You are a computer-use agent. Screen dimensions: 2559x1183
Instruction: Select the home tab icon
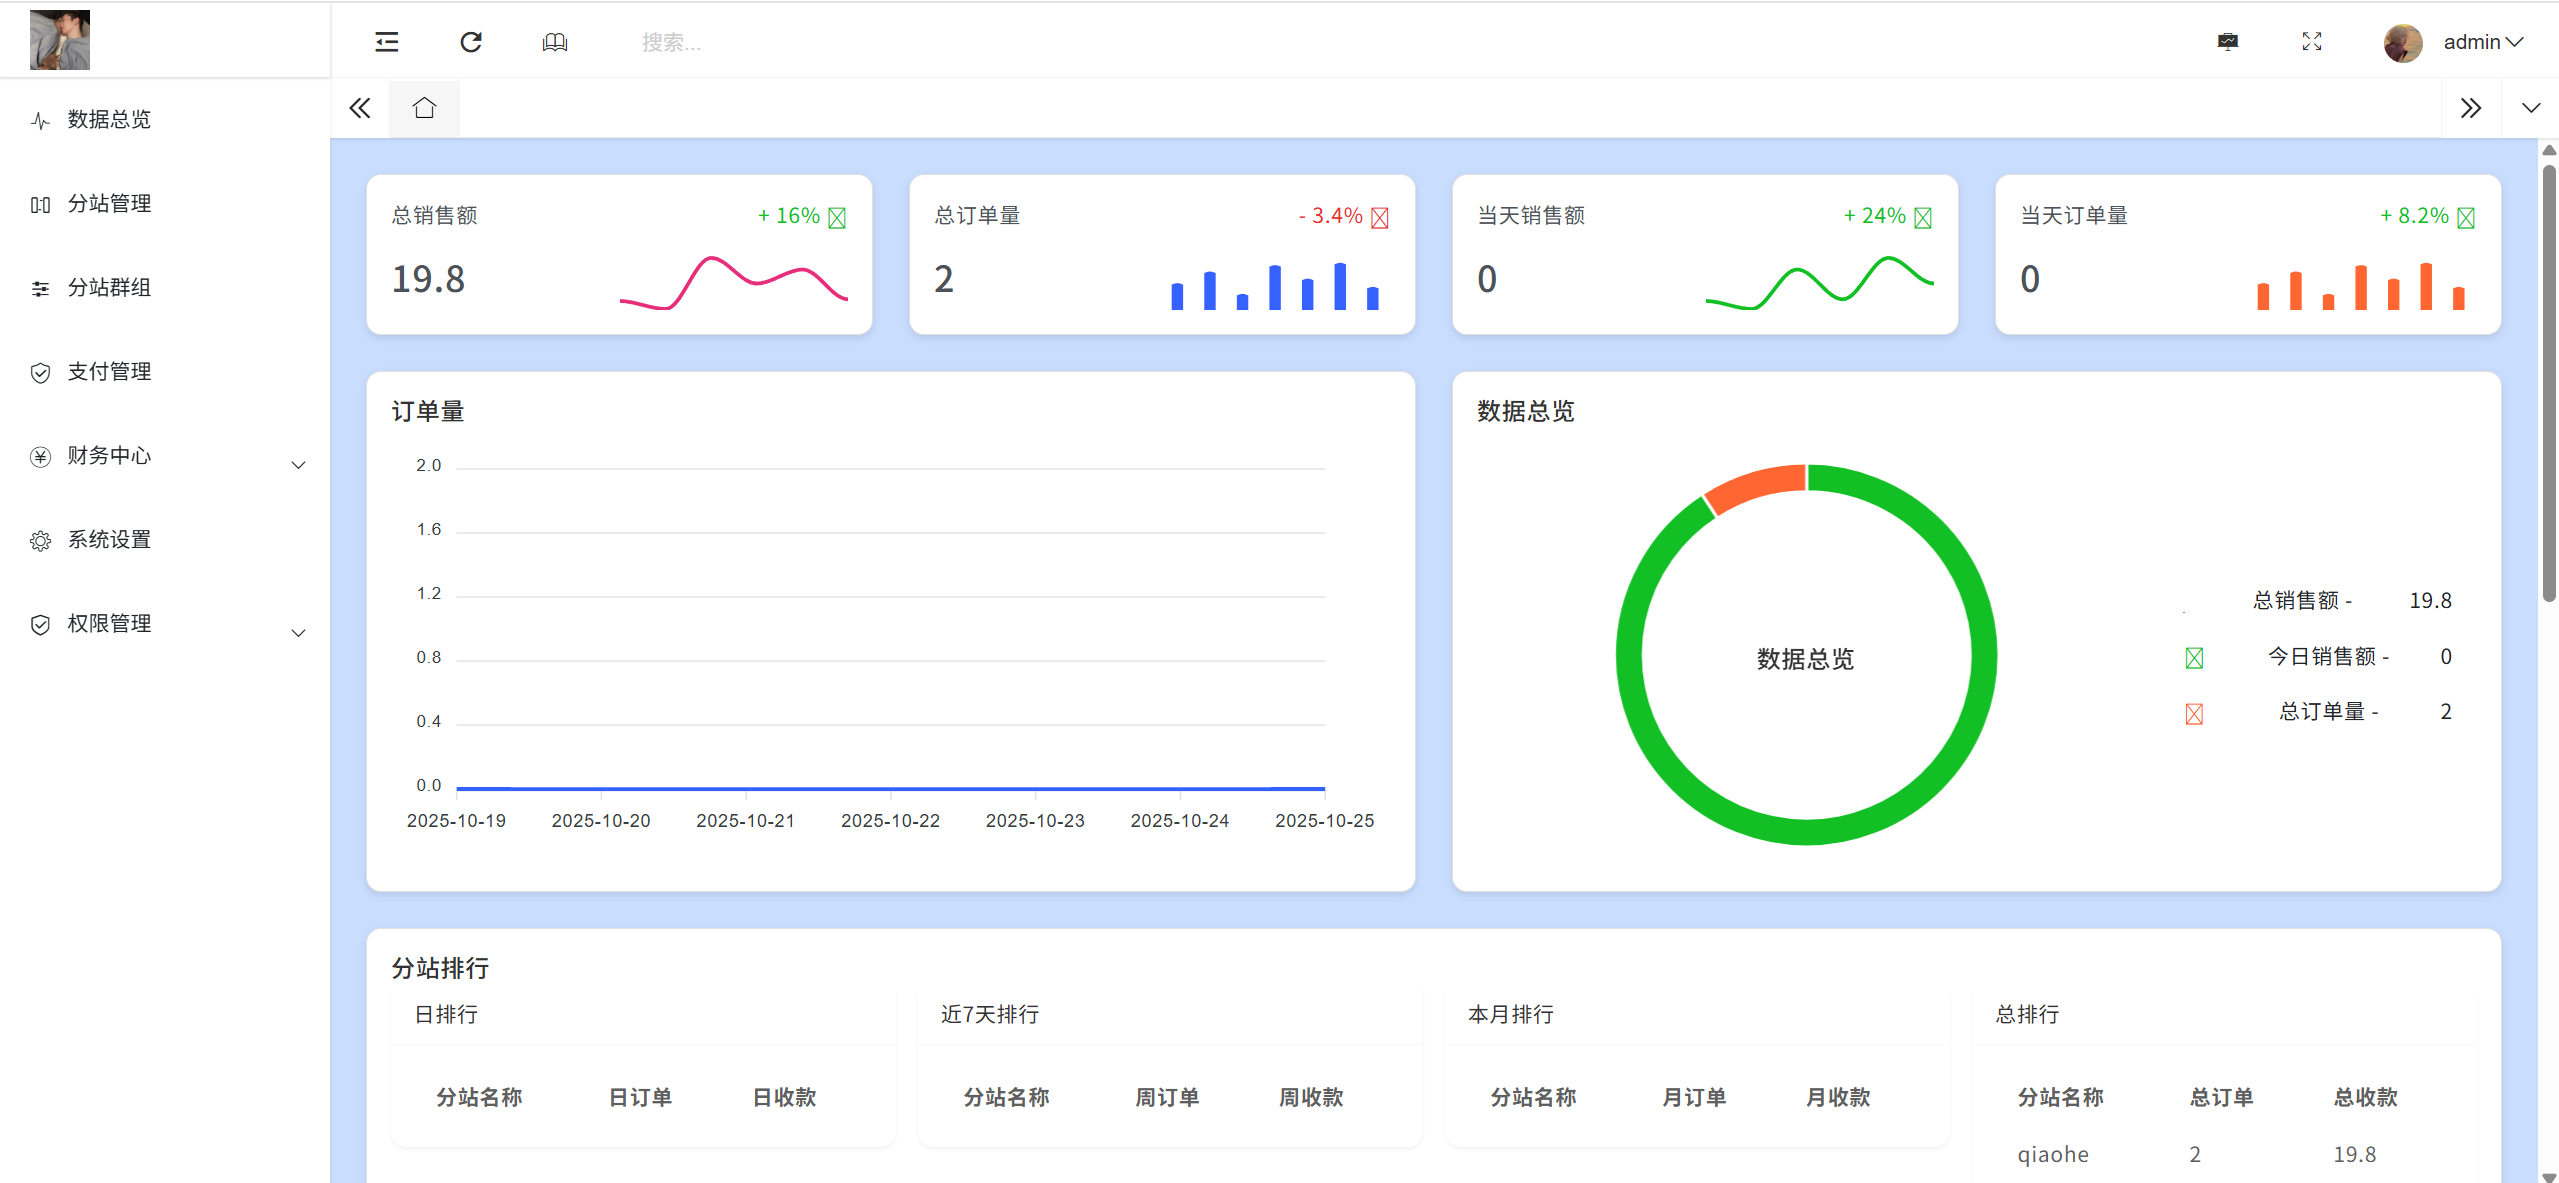(x=424, y=107)
